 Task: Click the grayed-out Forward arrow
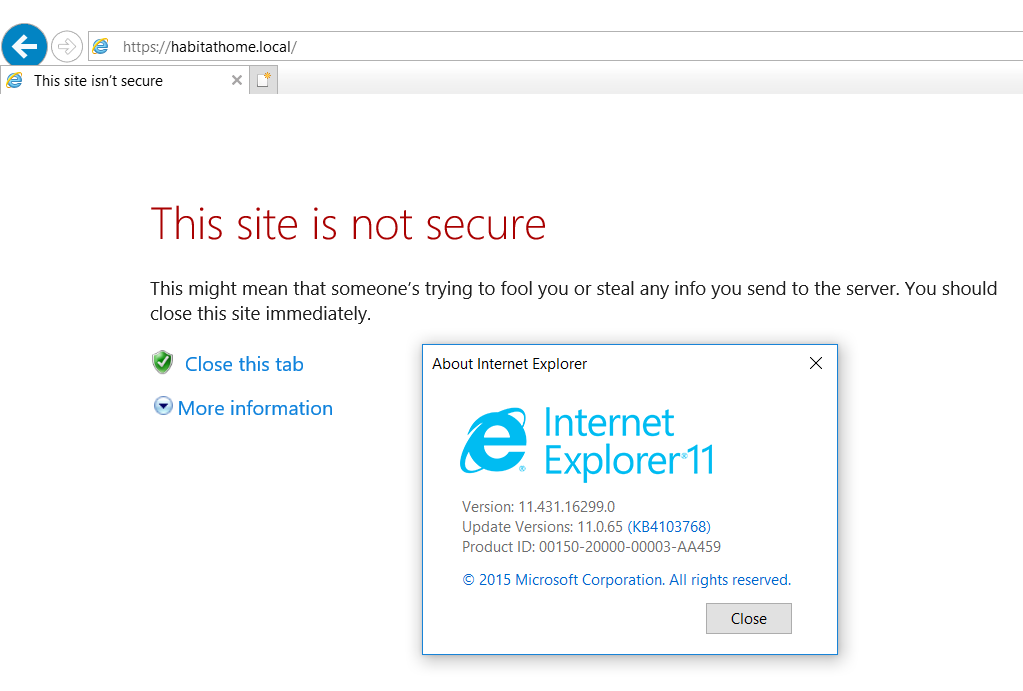65,45
